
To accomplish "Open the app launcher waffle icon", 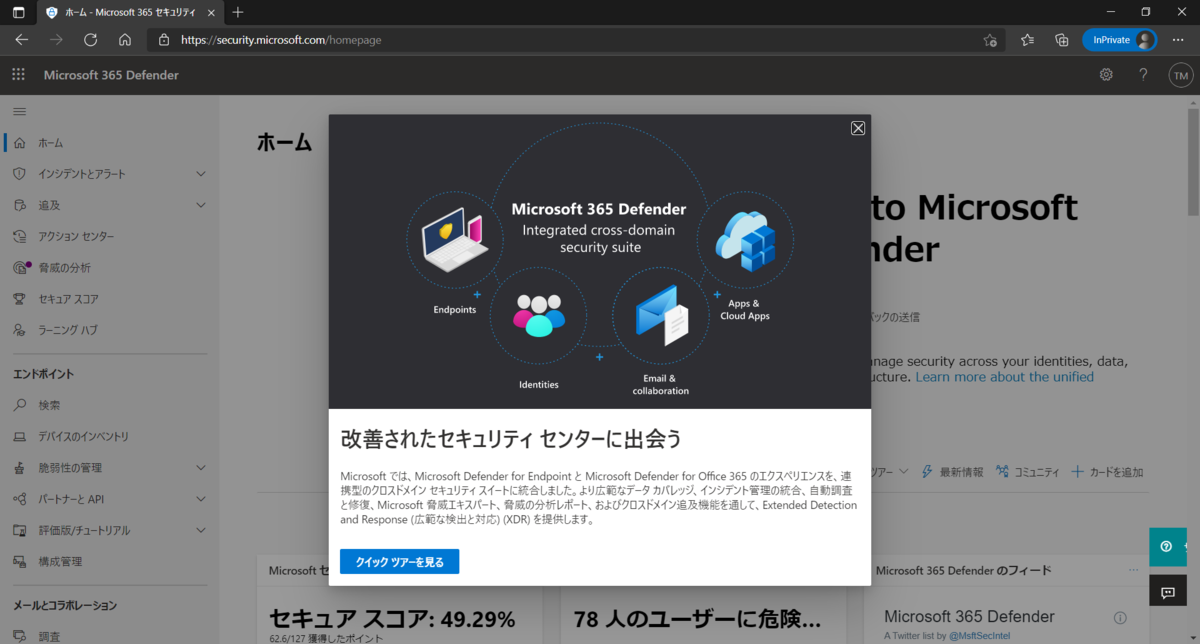I will [x=18, y=75].
